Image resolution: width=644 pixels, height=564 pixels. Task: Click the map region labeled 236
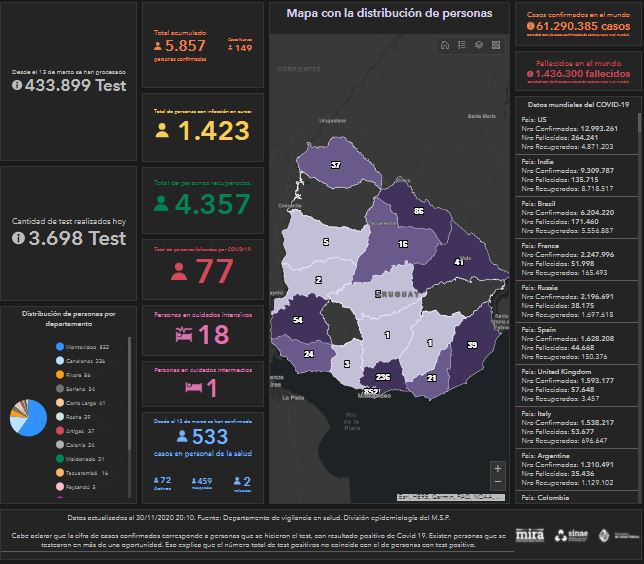[x=382, y=377]
